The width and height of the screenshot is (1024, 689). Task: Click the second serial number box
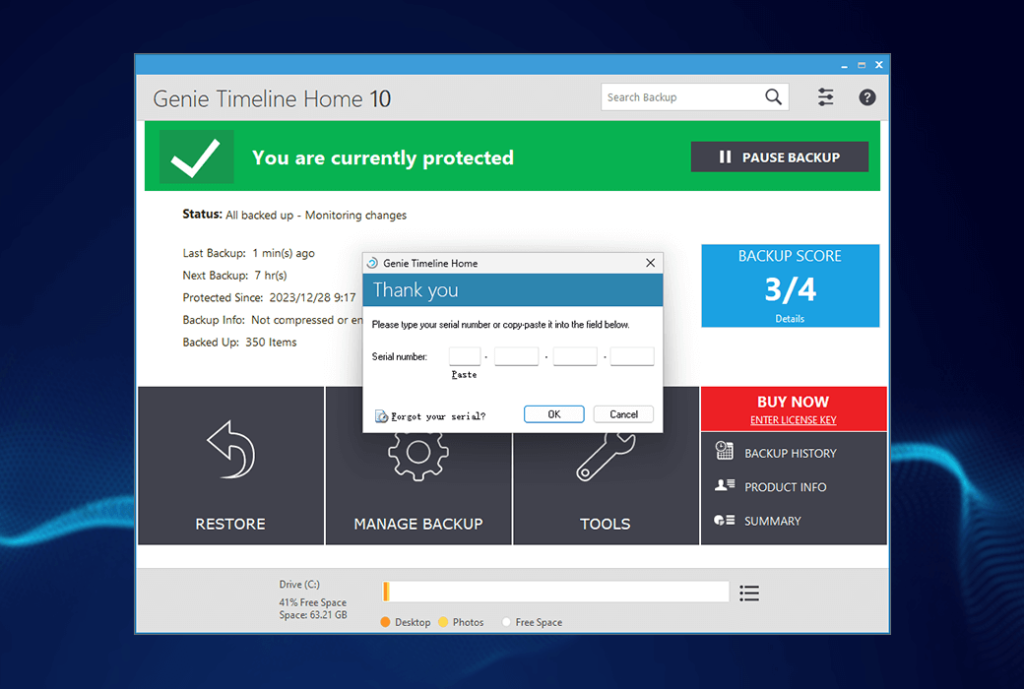[516, 356]
